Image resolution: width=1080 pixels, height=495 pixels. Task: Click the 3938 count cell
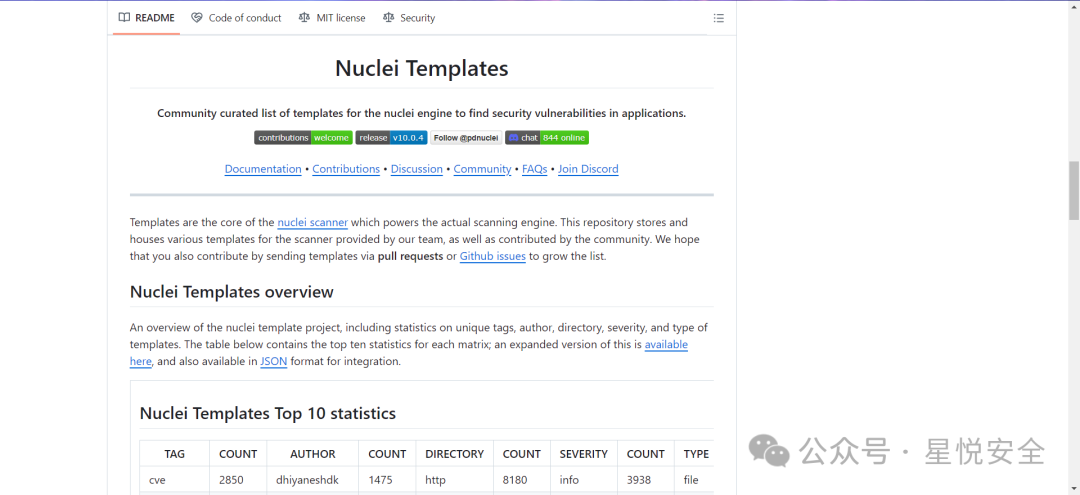point(646,479)
